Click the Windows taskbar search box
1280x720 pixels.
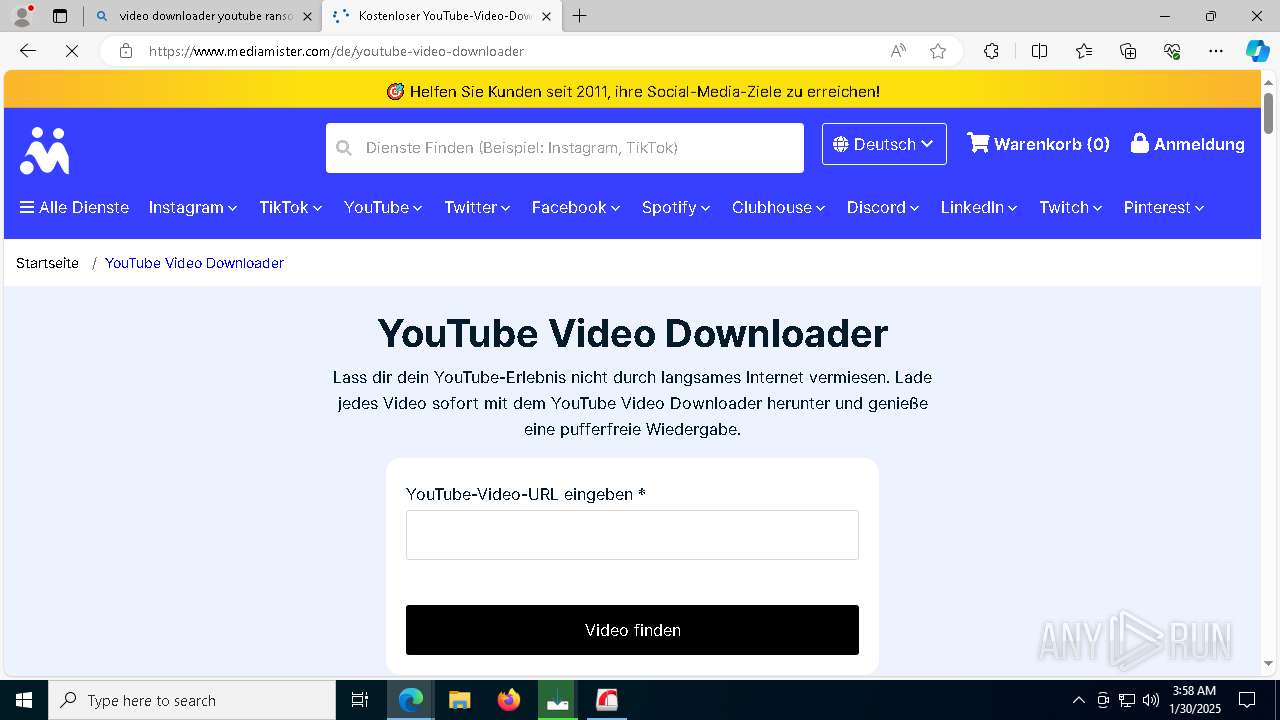point(192,700)
